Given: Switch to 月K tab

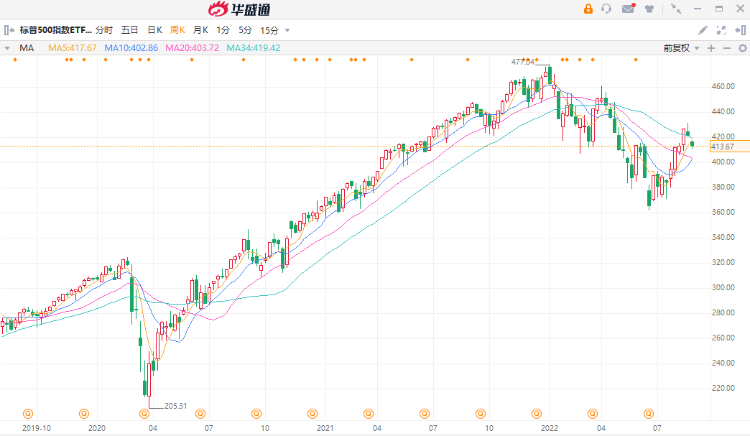Looking at the screenshot, I should [x=200, y=31].
